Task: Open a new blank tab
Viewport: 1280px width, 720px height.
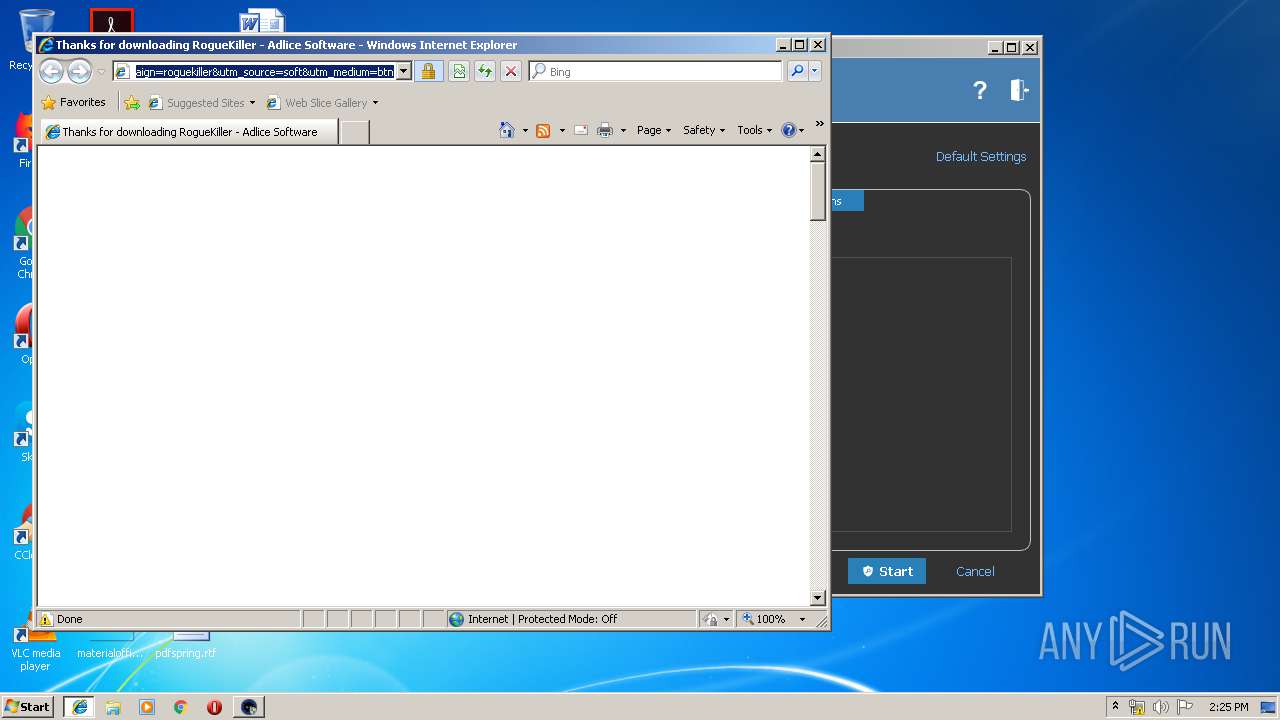Action: tap(355, 131)
